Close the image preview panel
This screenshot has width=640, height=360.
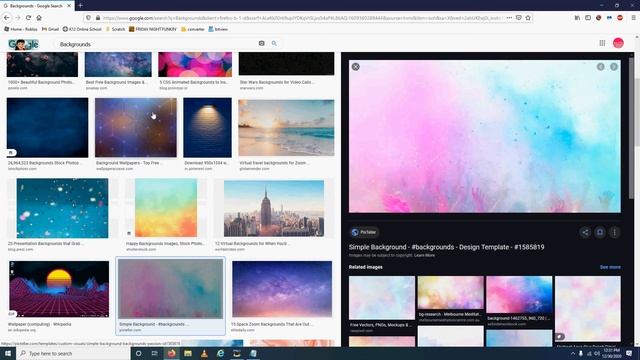click(x=356, y=67)
